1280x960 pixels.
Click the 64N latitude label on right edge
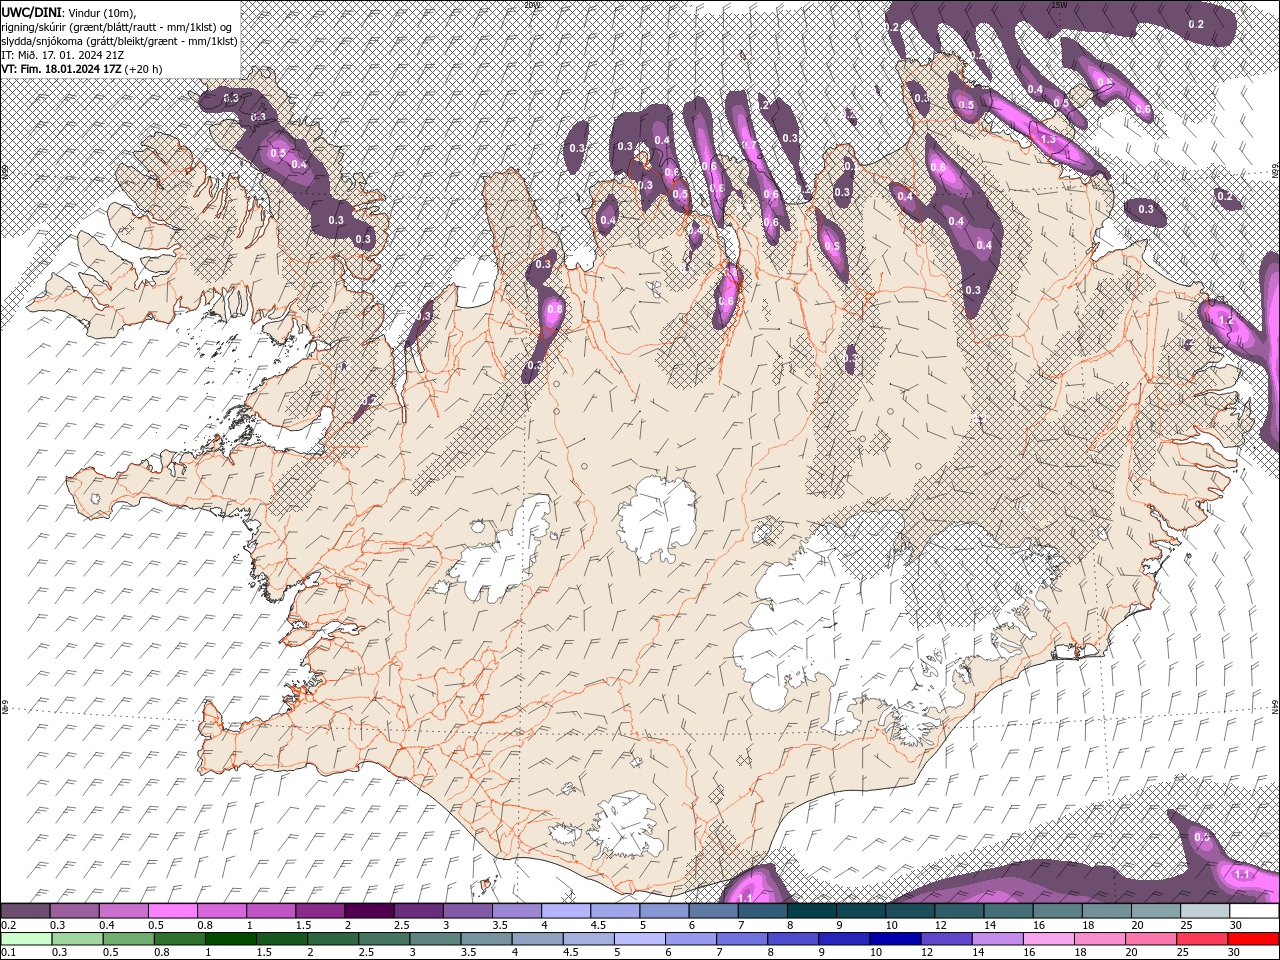click(1274, 707)
